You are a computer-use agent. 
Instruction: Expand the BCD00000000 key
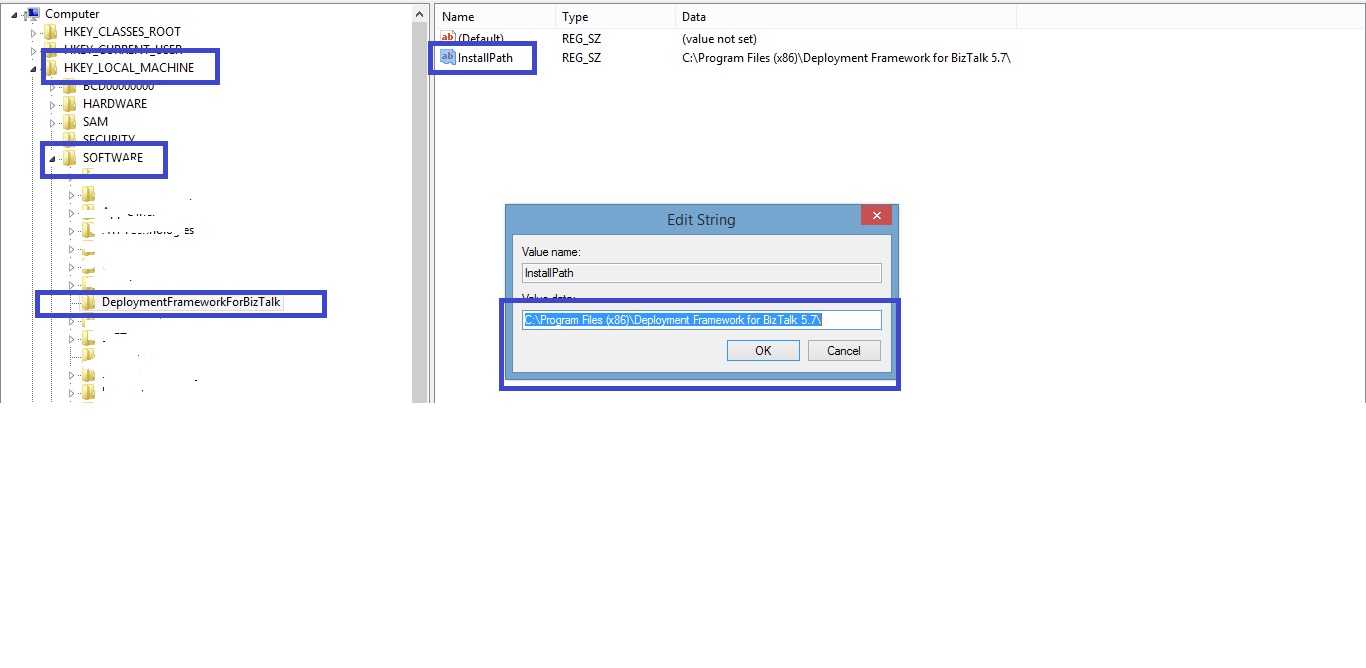click(53, 86)
